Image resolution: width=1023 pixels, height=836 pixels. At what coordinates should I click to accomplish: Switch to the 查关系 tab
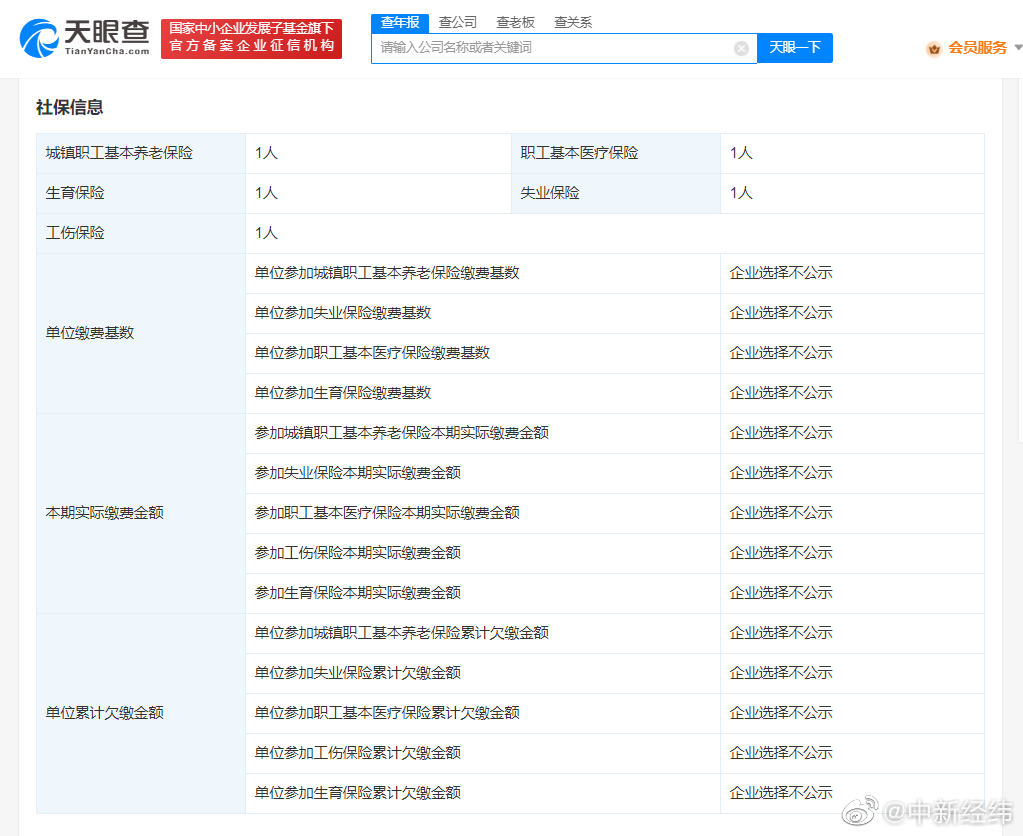[573, 23]
